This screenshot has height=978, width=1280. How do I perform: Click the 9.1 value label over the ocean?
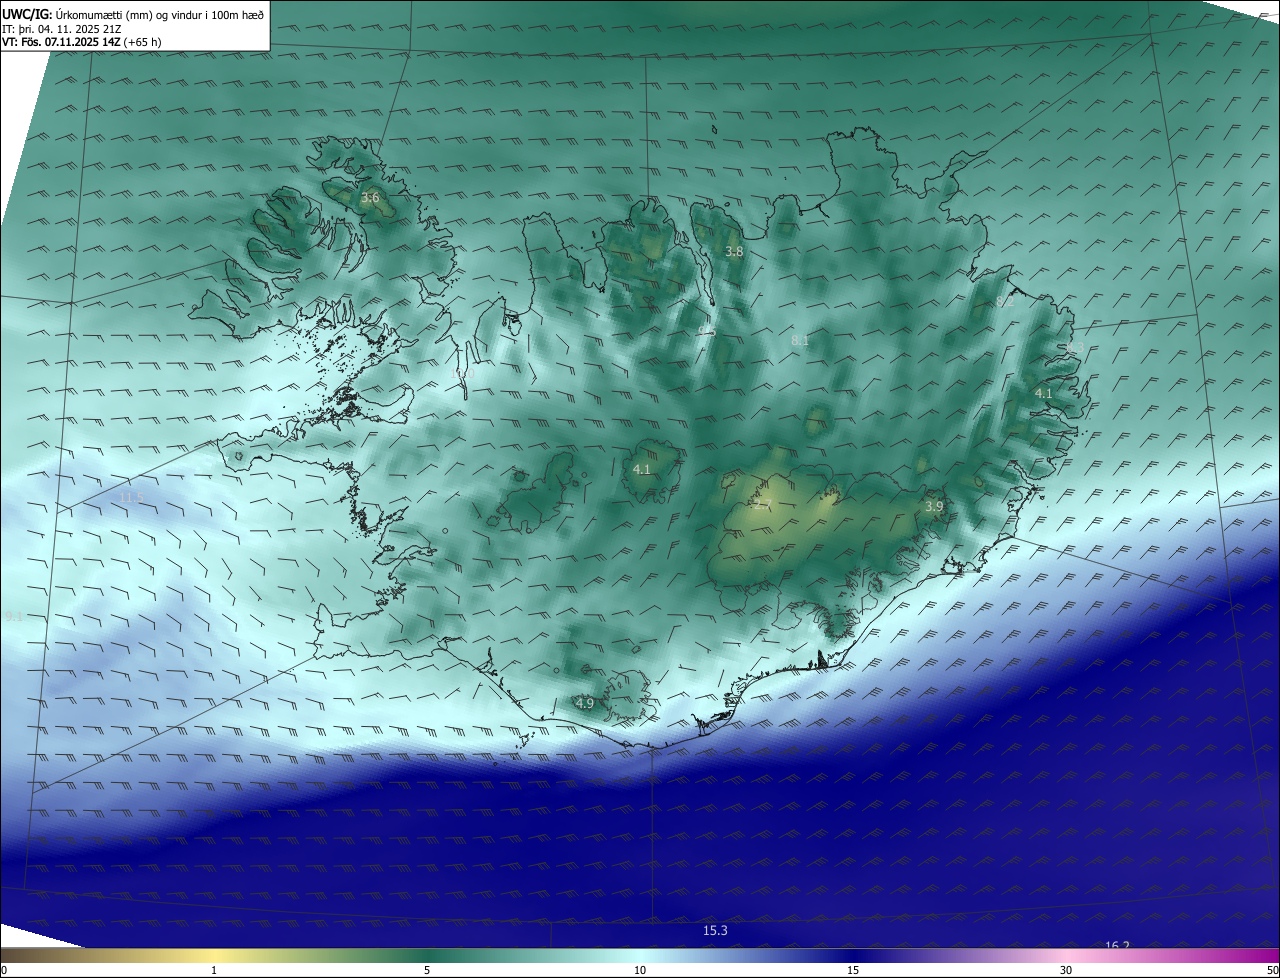point(13,617)
